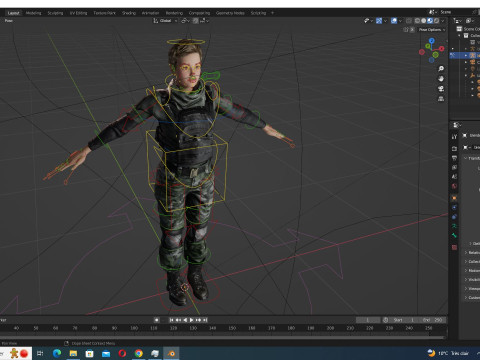Open the viewport object visibility dropdown
Viewport: 480px width, 360px height.
coord(368,21)
